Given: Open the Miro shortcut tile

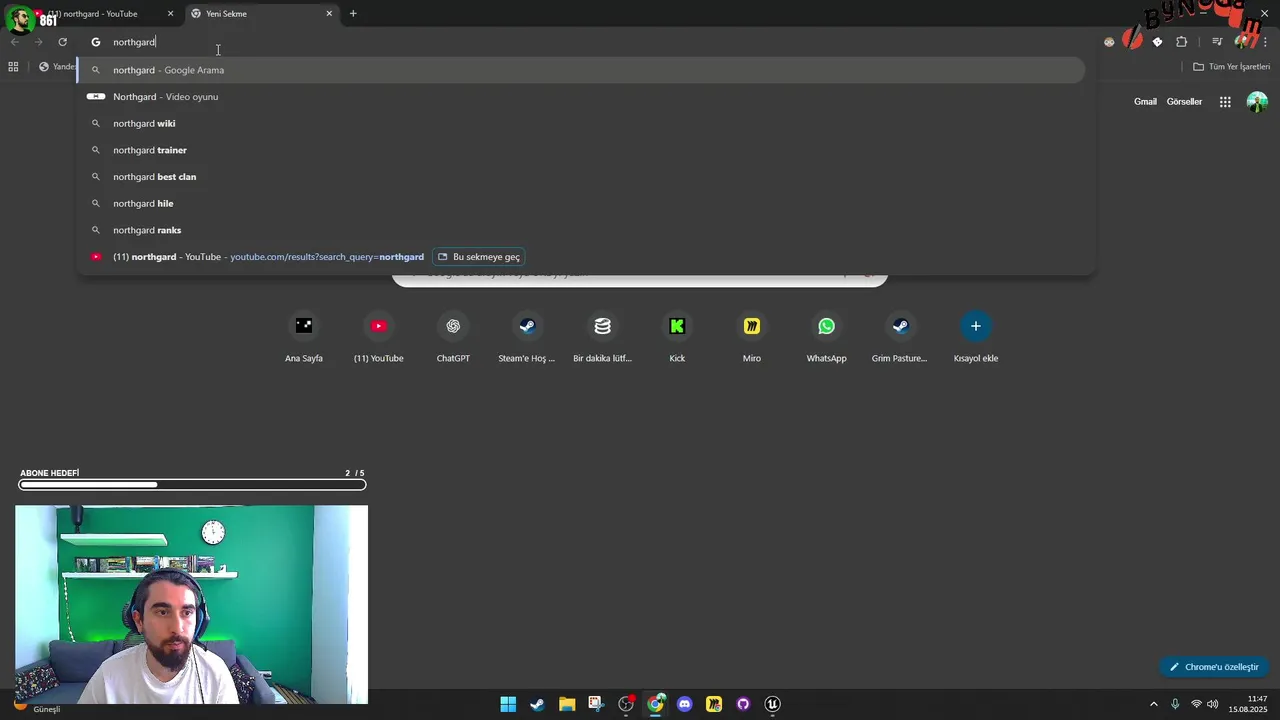Looking at the screenshot, I should pos(752,338).
